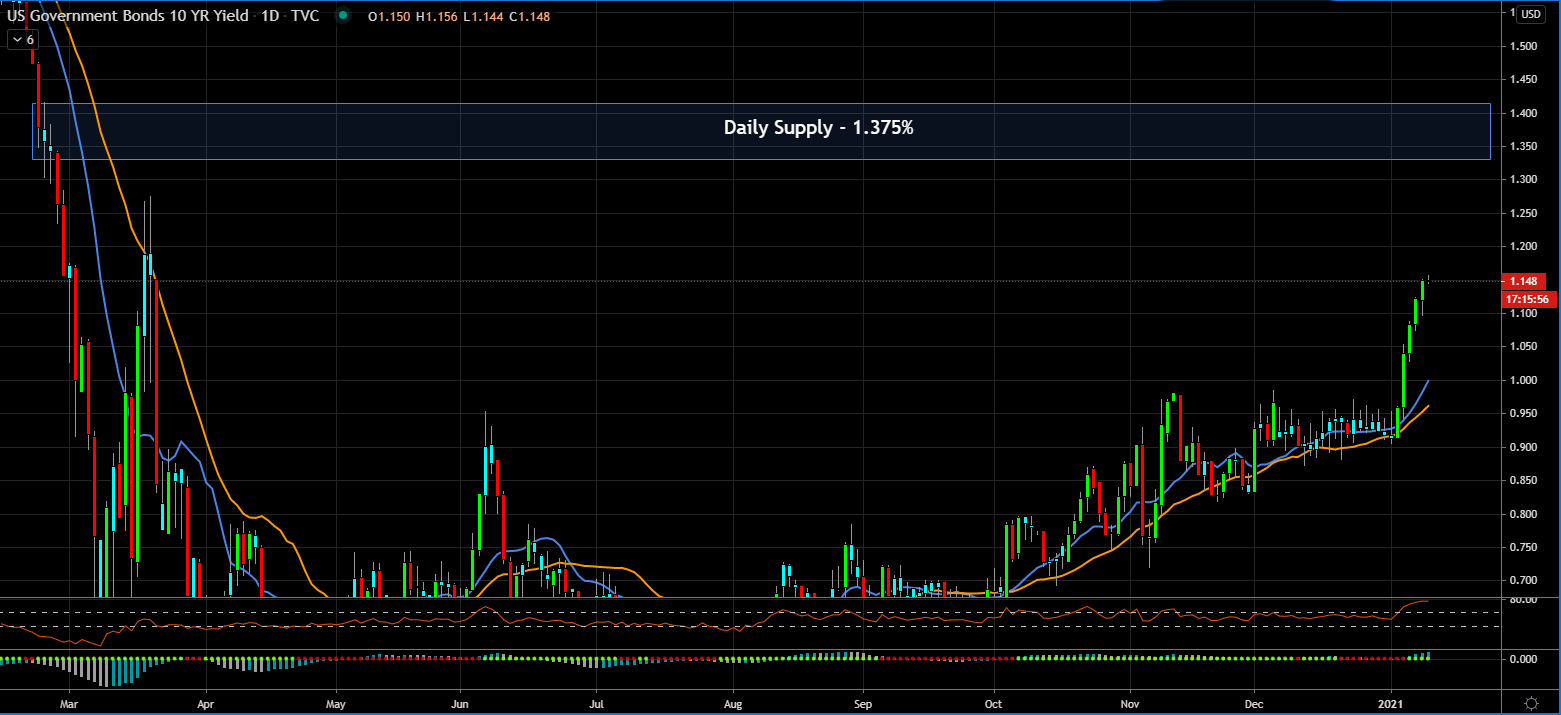Click the 0.700 price scale label

(1524, 581)
